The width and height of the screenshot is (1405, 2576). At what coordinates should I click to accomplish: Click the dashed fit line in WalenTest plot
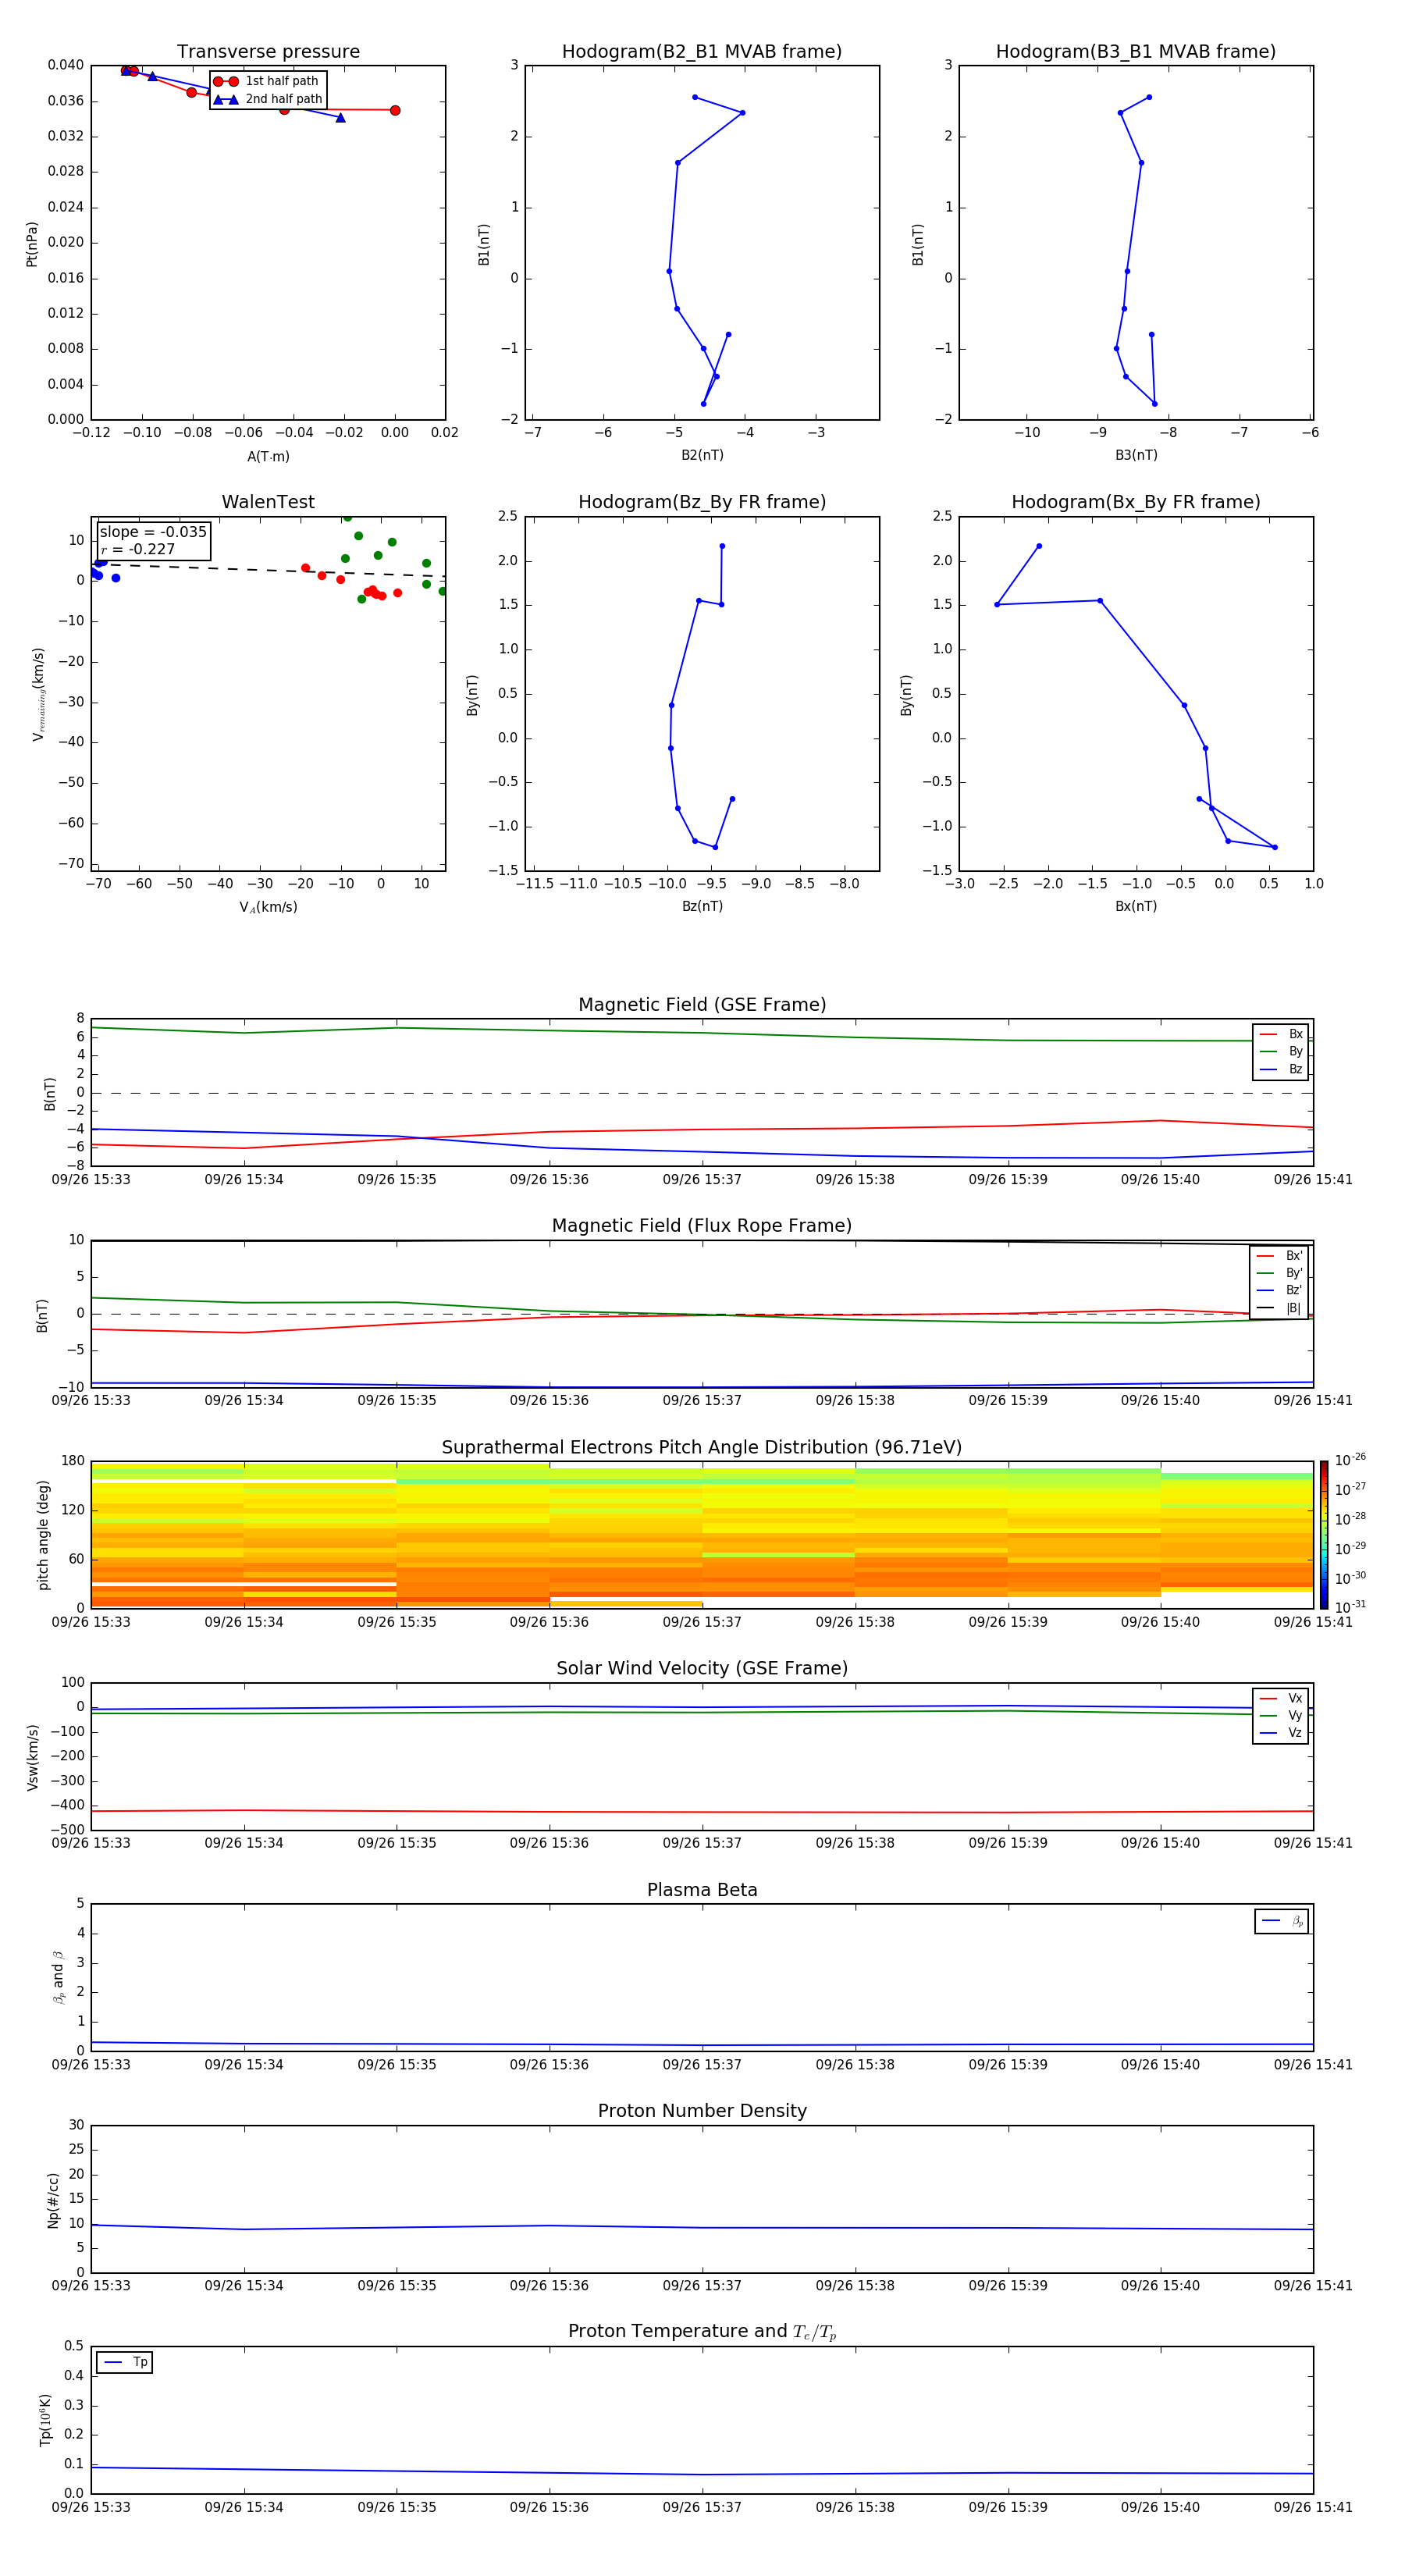pyautogui.click(x=268, y=570)
